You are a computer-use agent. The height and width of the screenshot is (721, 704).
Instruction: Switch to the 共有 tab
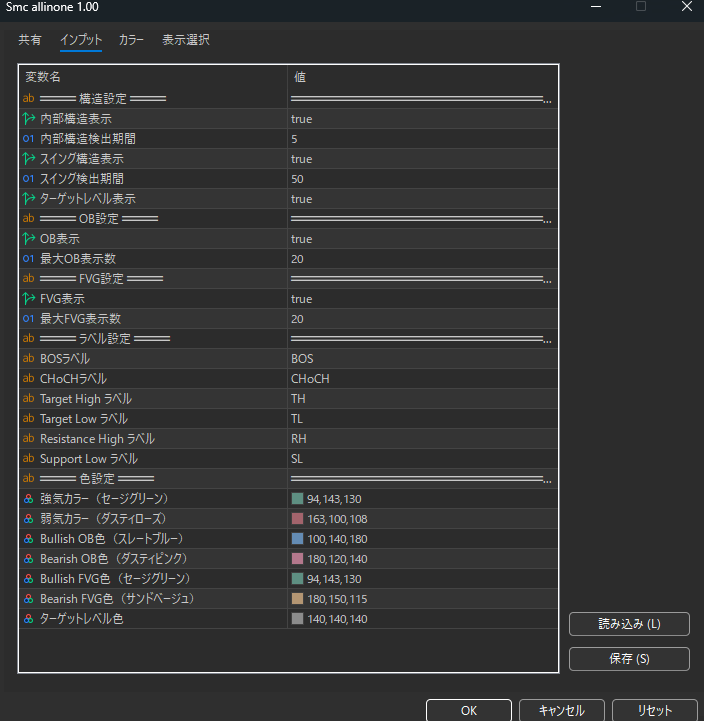point(29,40)
